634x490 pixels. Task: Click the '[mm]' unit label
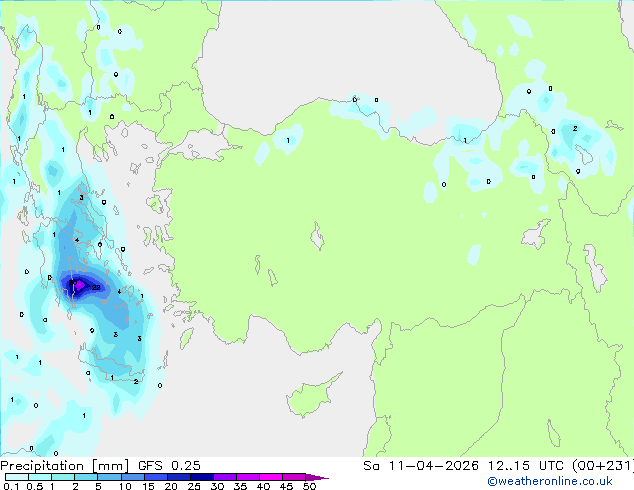[x=110, y=466]
